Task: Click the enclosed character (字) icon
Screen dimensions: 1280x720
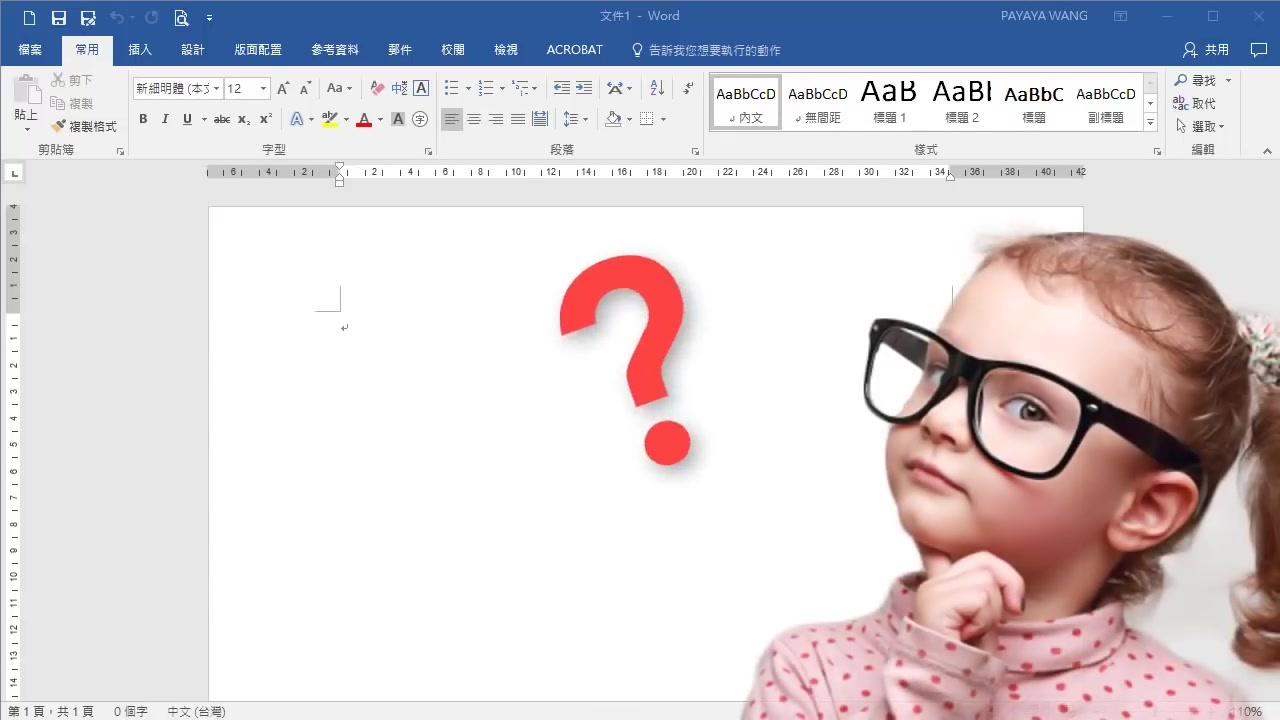Action: tap(420, 119)
